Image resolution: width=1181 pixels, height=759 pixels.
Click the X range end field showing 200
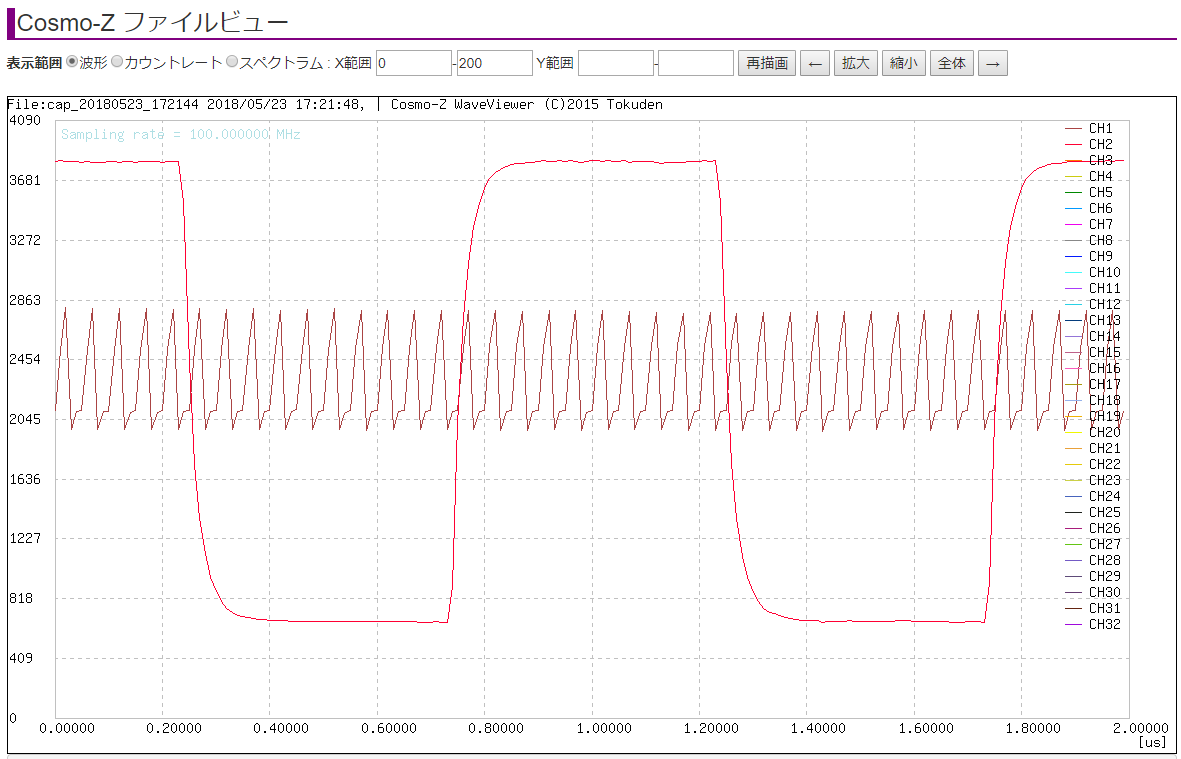[495, 63]
